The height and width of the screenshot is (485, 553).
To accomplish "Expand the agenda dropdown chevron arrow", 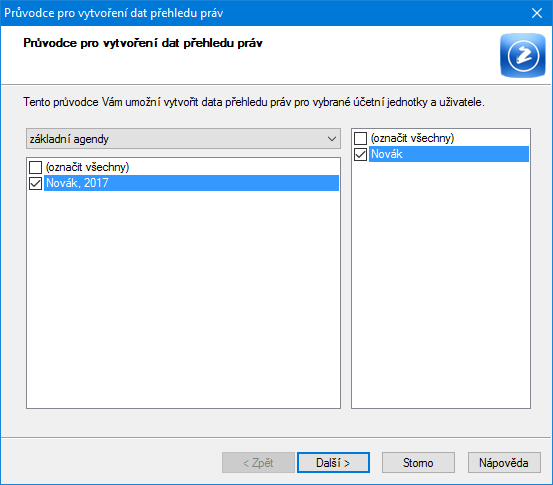I will tap(332, 139).
